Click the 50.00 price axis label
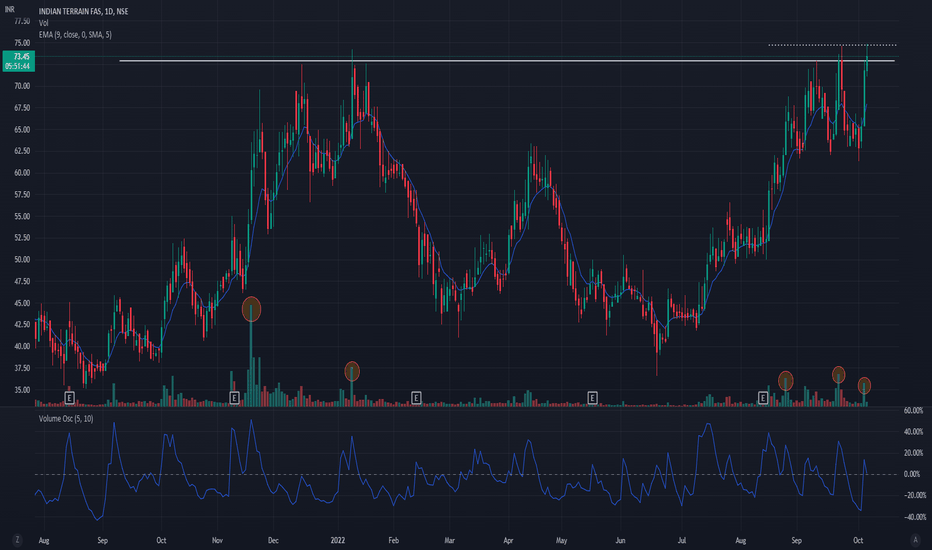The image size is (932, 550). tap(22, 260)
